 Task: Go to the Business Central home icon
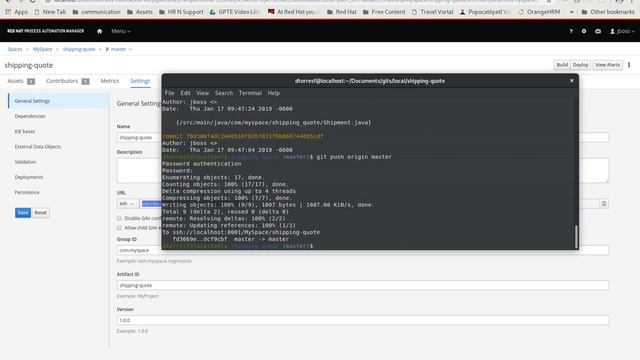[x=100, y=31]
